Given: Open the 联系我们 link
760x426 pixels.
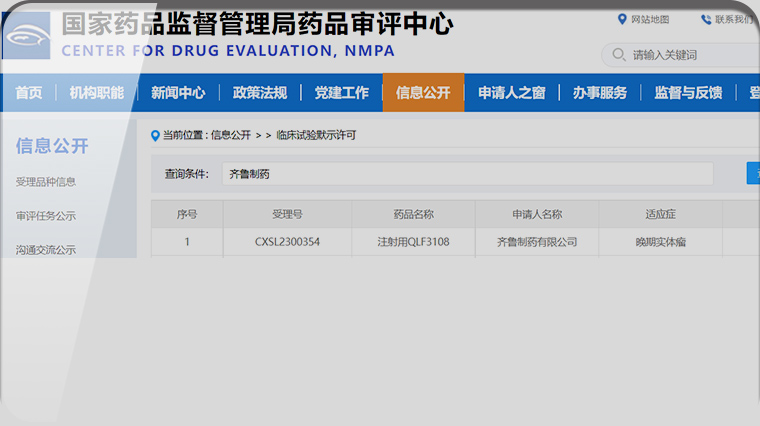Looking at the screenshot, I should (734, 19).
